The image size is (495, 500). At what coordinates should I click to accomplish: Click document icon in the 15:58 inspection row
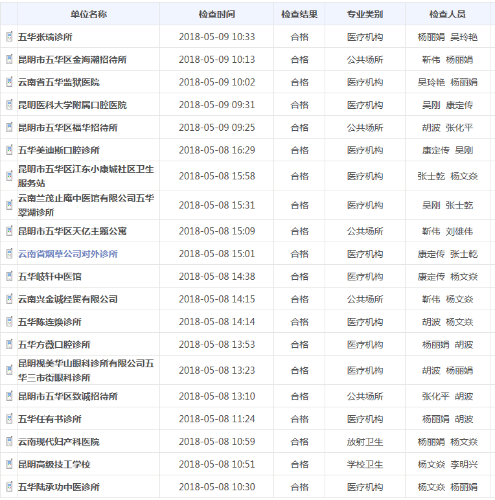tap(9, 176)
